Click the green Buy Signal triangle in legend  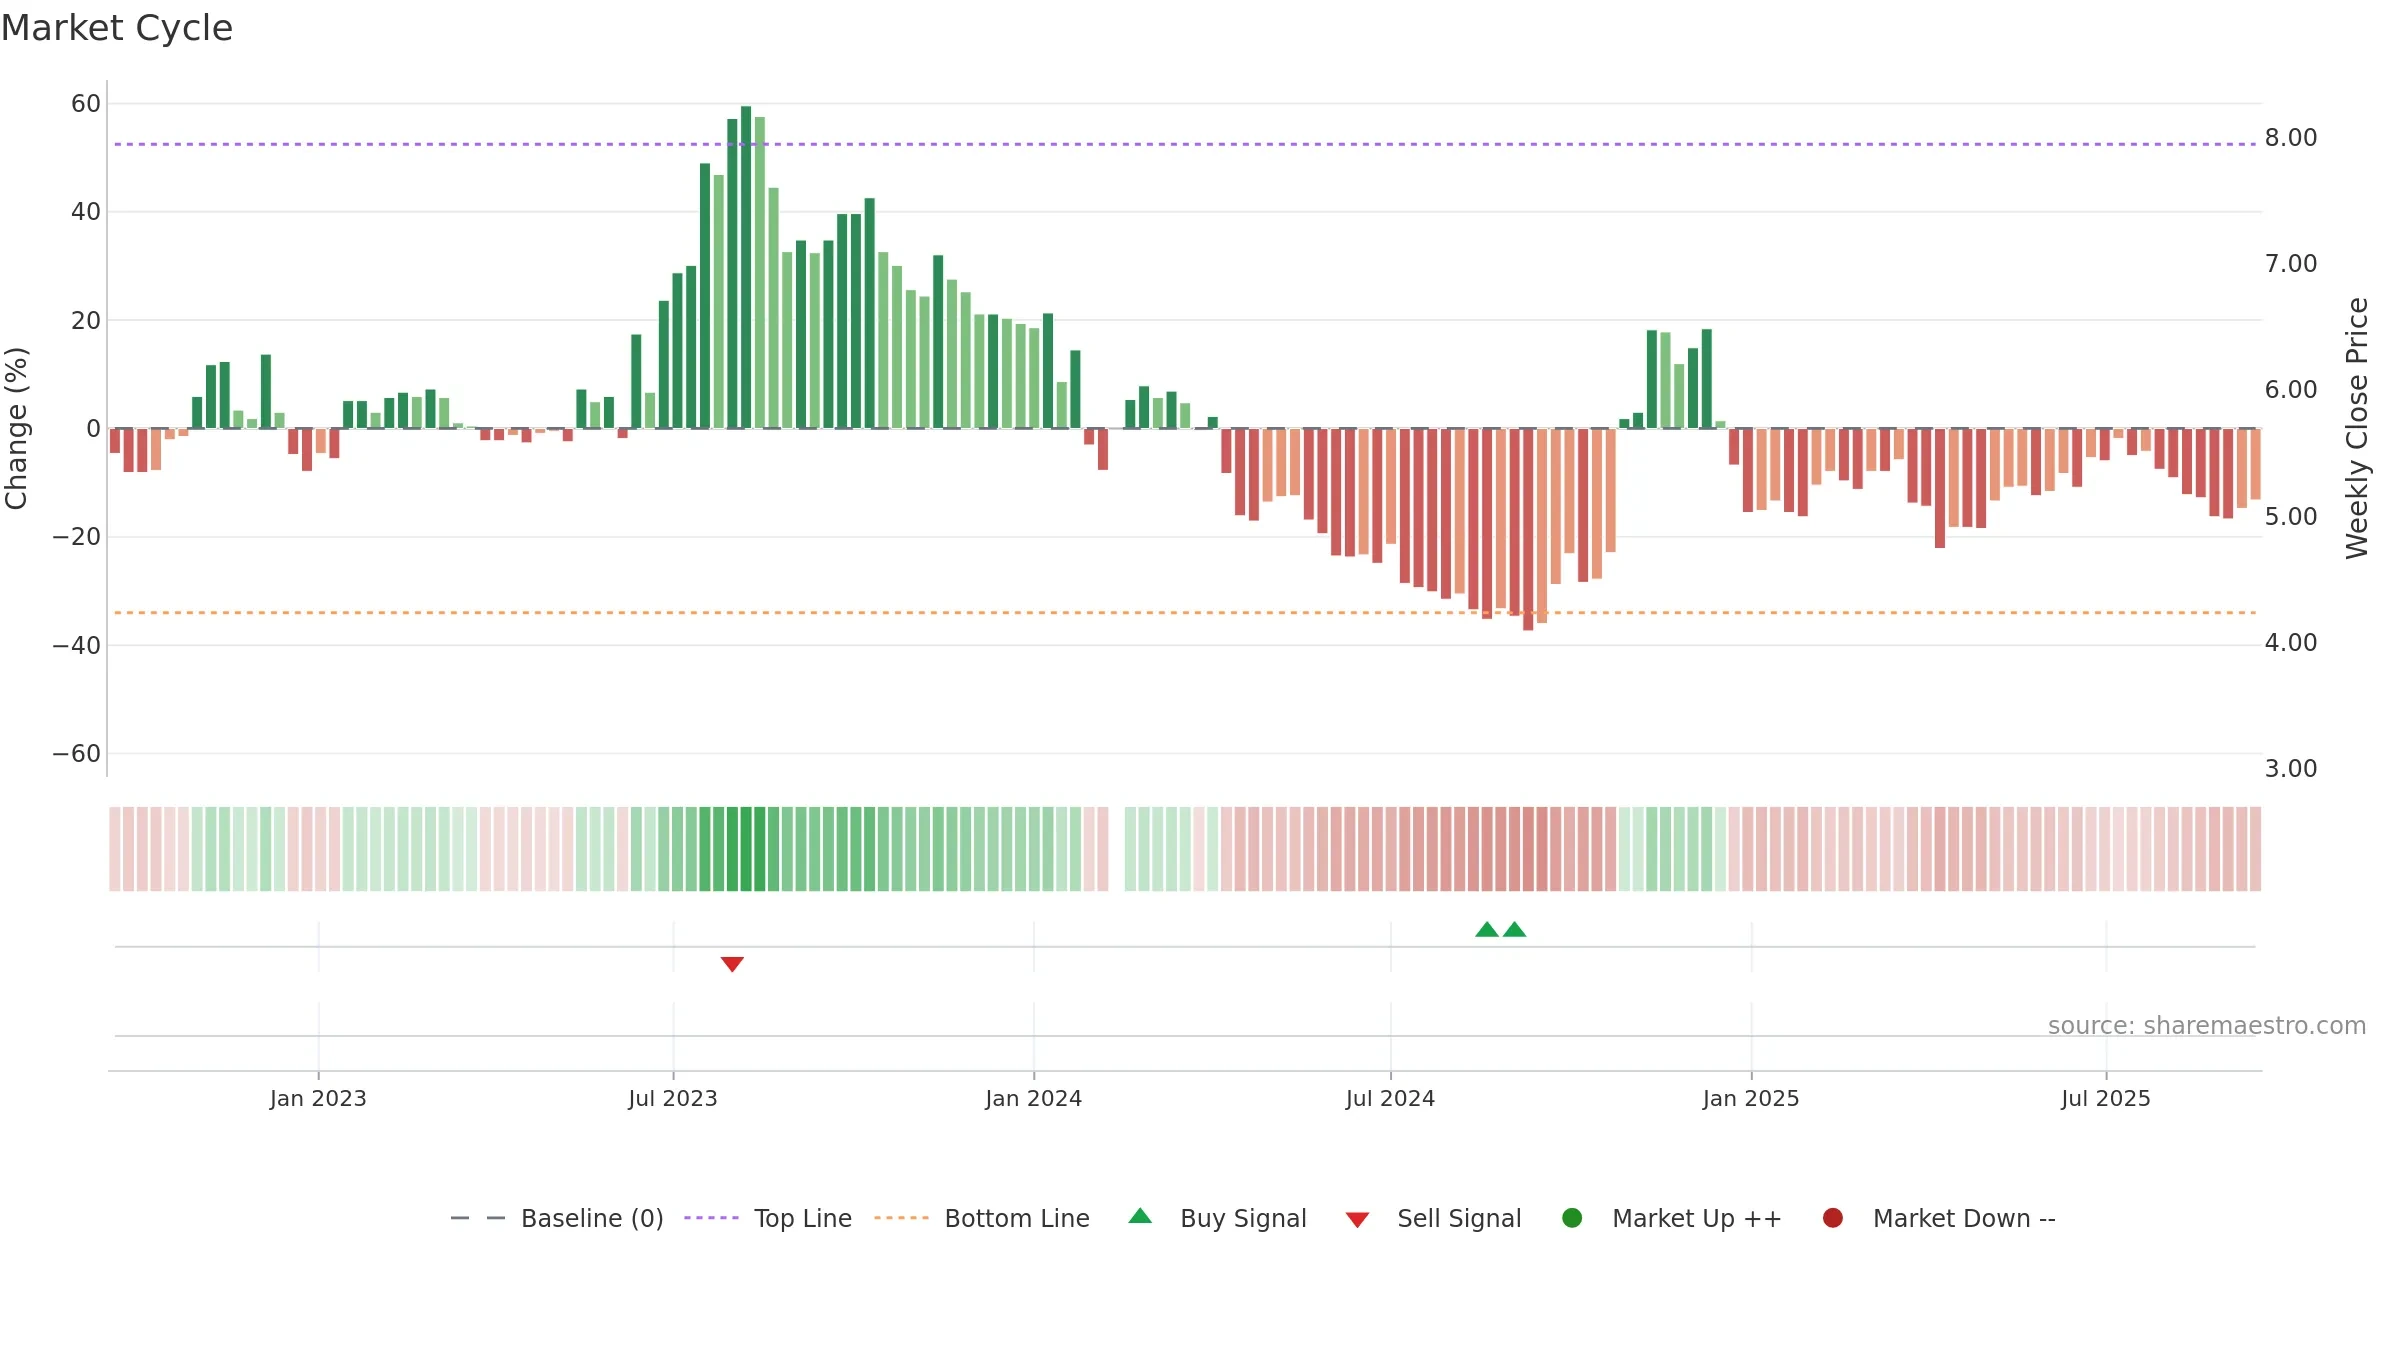pos(1140,1216)
